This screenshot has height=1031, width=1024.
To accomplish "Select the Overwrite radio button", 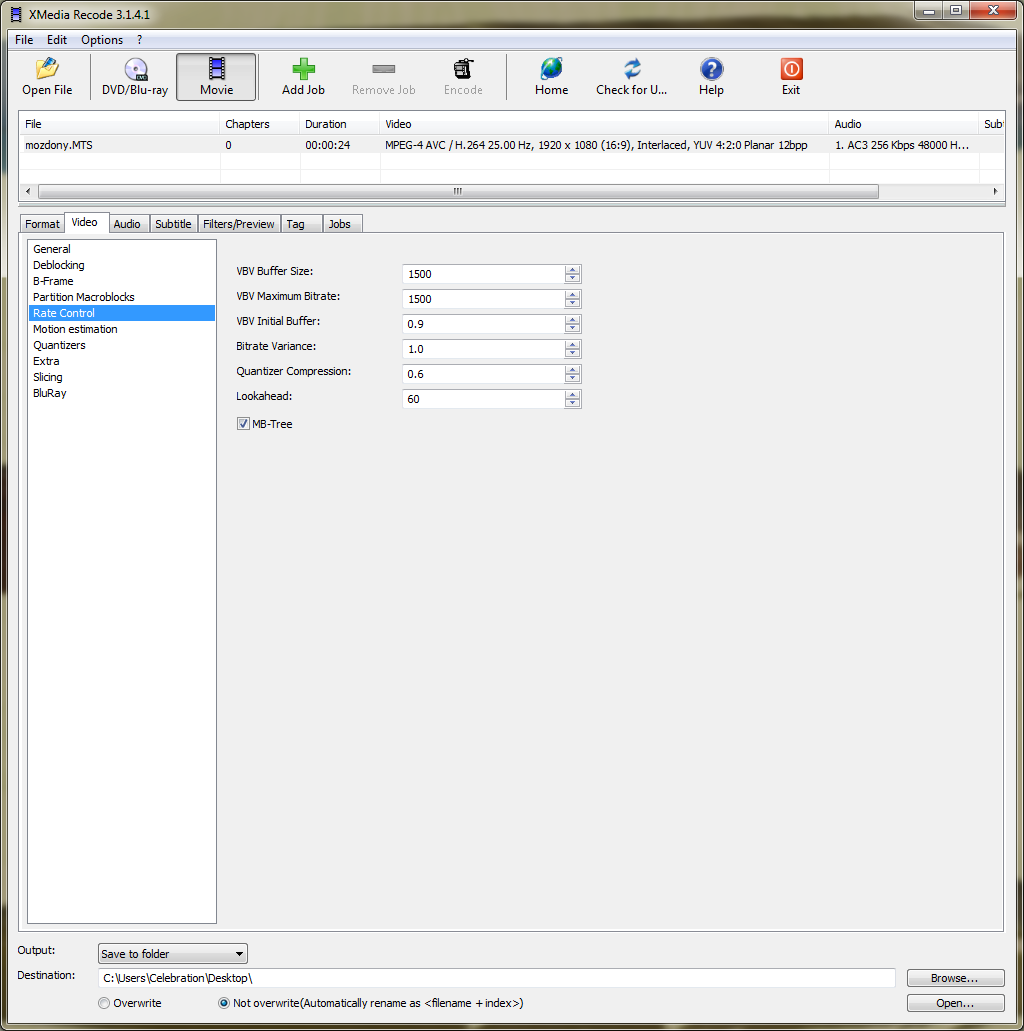I will point(104,1003).
